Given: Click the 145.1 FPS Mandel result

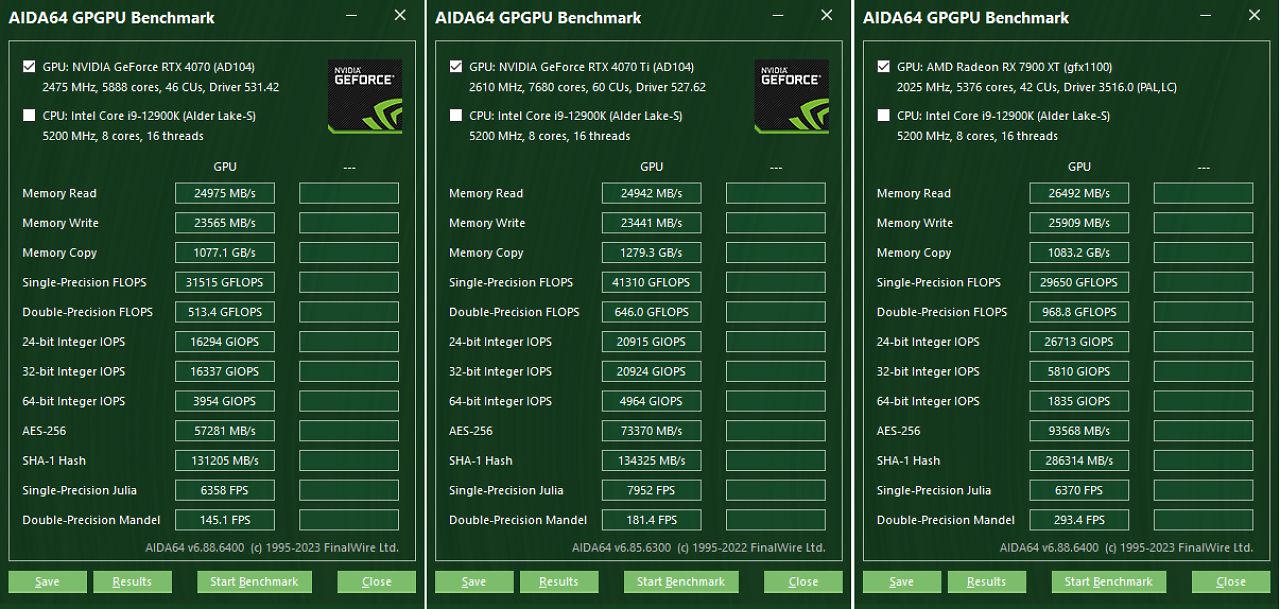Looking at the screenshot, I should (225, 520).
